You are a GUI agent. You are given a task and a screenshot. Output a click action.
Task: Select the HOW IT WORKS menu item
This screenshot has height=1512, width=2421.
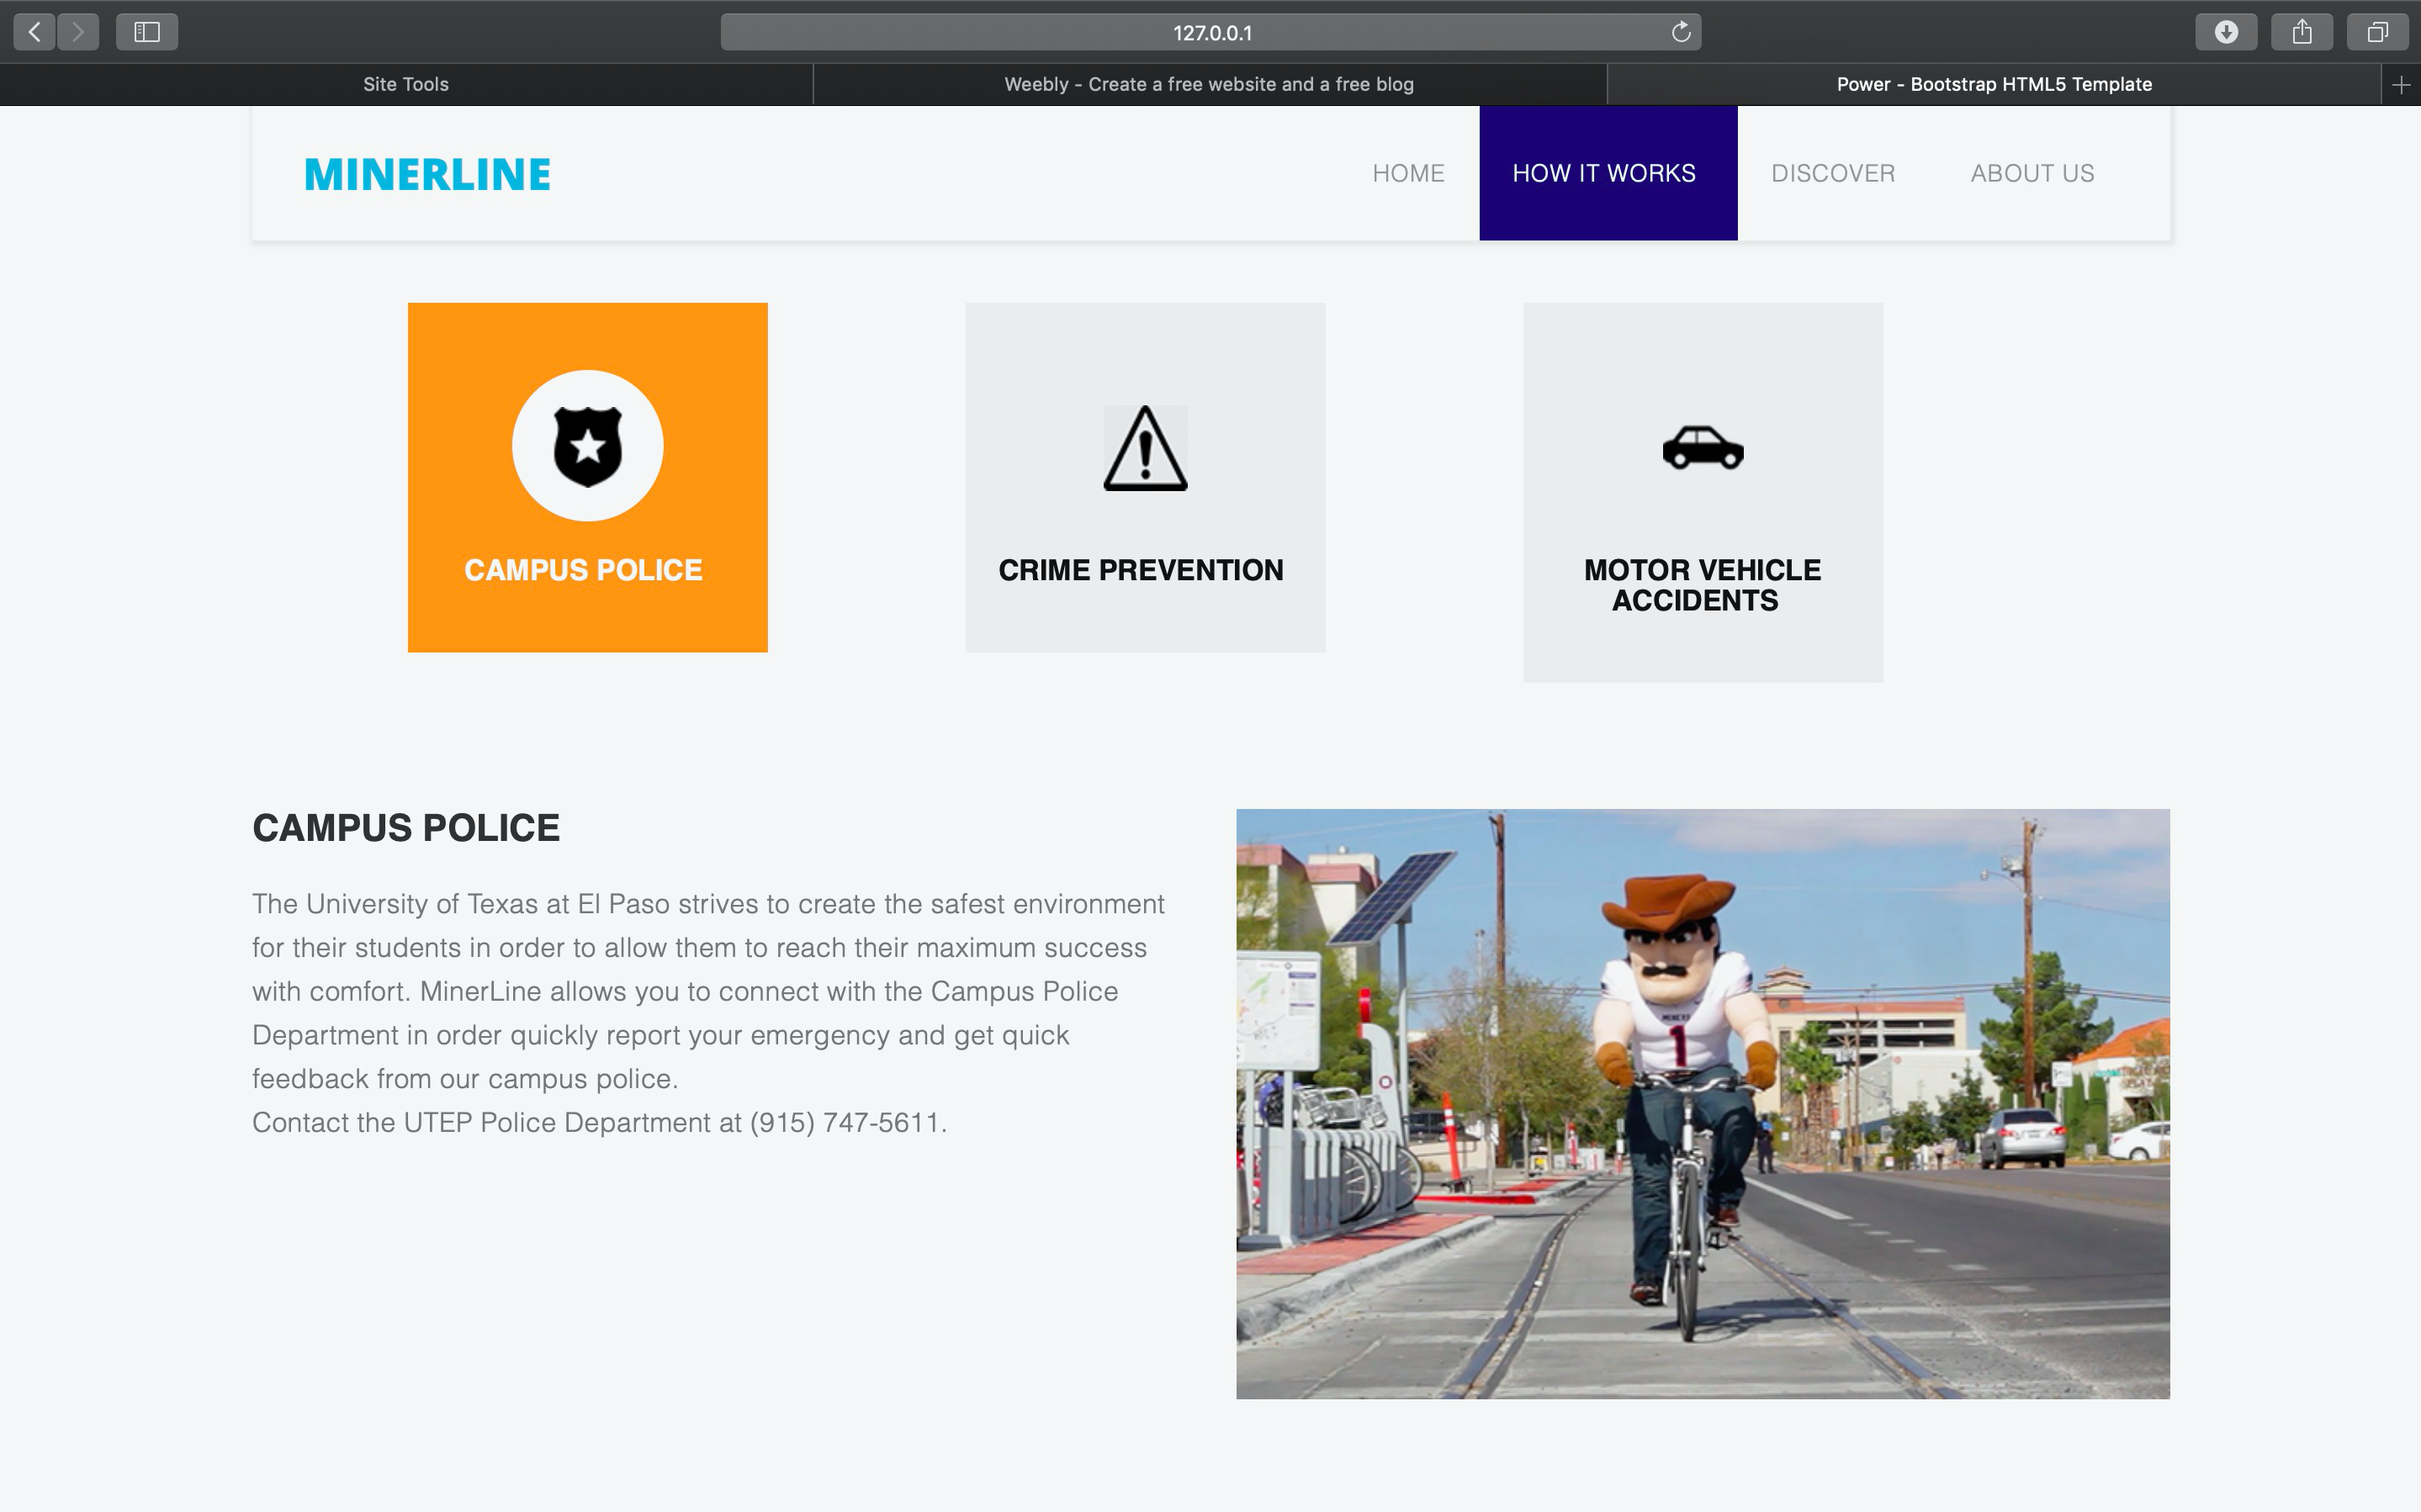tap(1603, 173)
